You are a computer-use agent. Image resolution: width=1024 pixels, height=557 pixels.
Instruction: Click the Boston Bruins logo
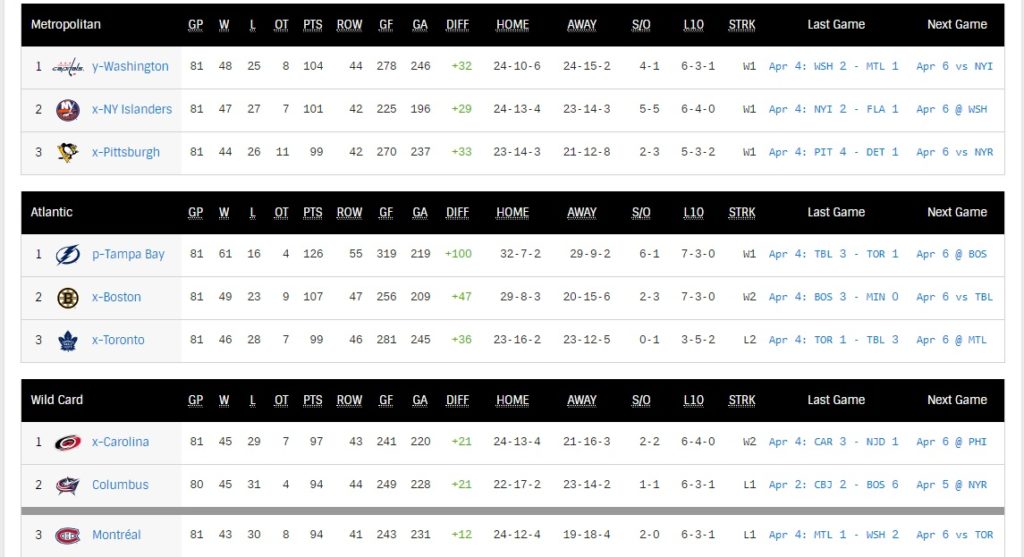(x=68, y=298)
